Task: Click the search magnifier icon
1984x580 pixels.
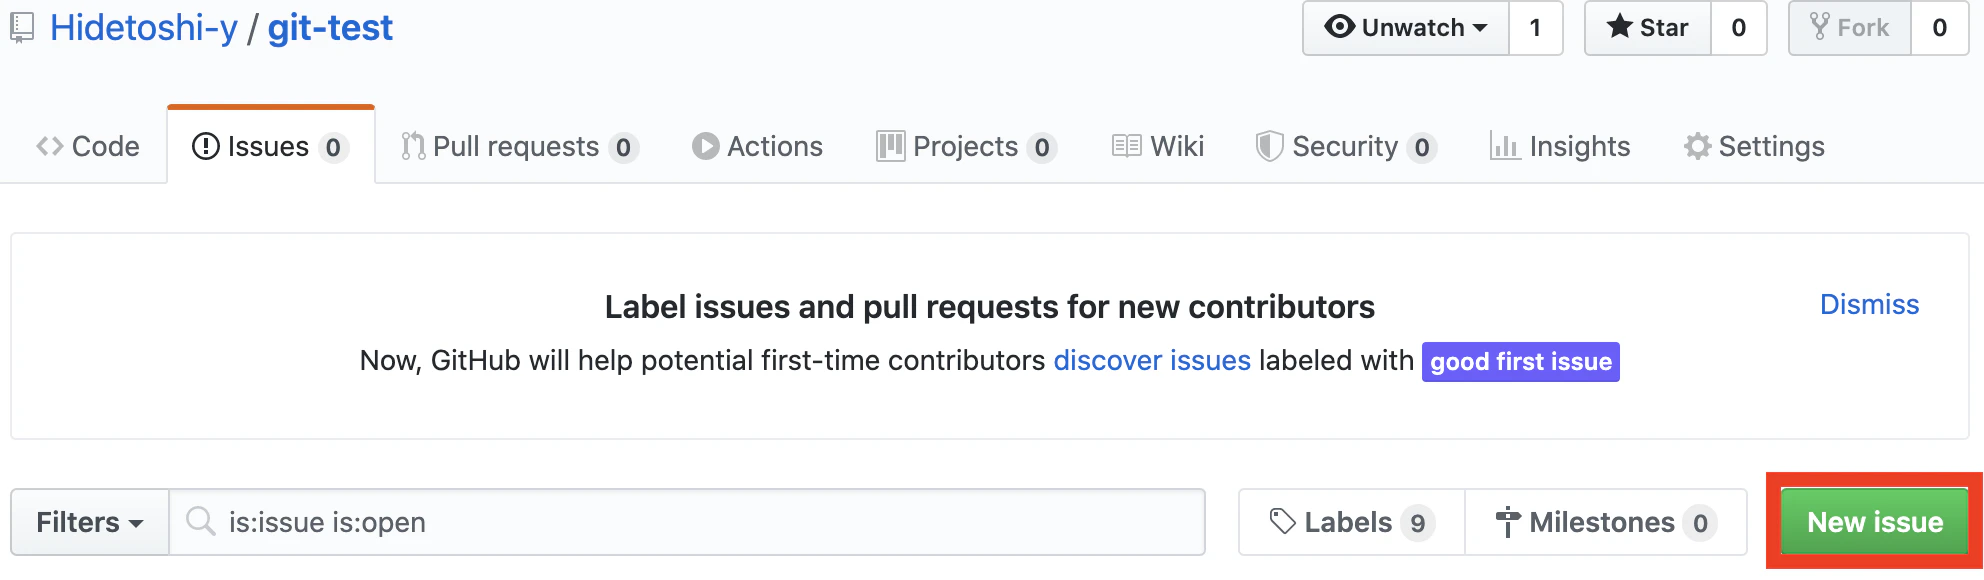Action: click(201, 521)
